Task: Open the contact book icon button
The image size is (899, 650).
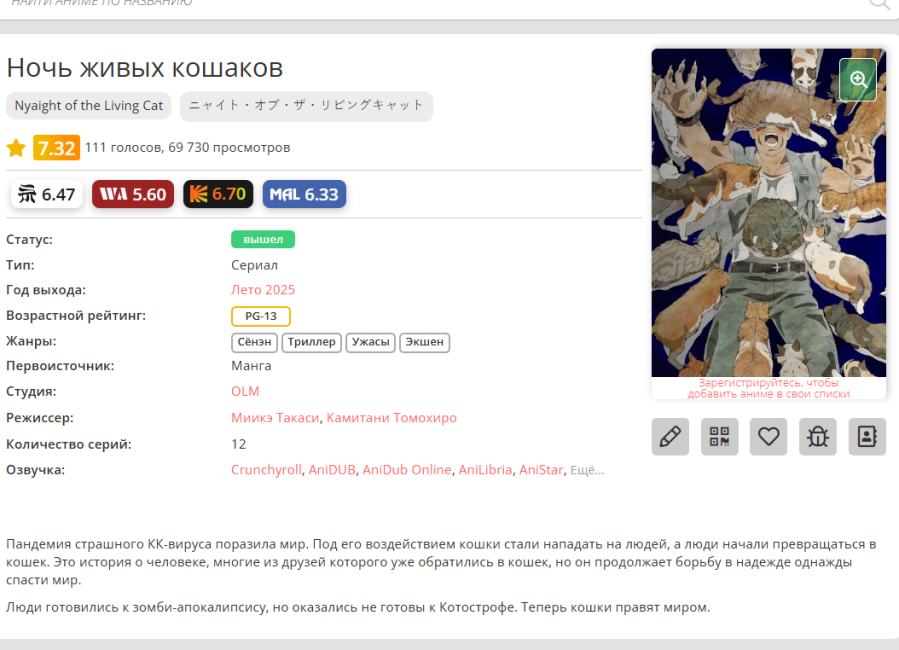Action: (x=867, y=437)
